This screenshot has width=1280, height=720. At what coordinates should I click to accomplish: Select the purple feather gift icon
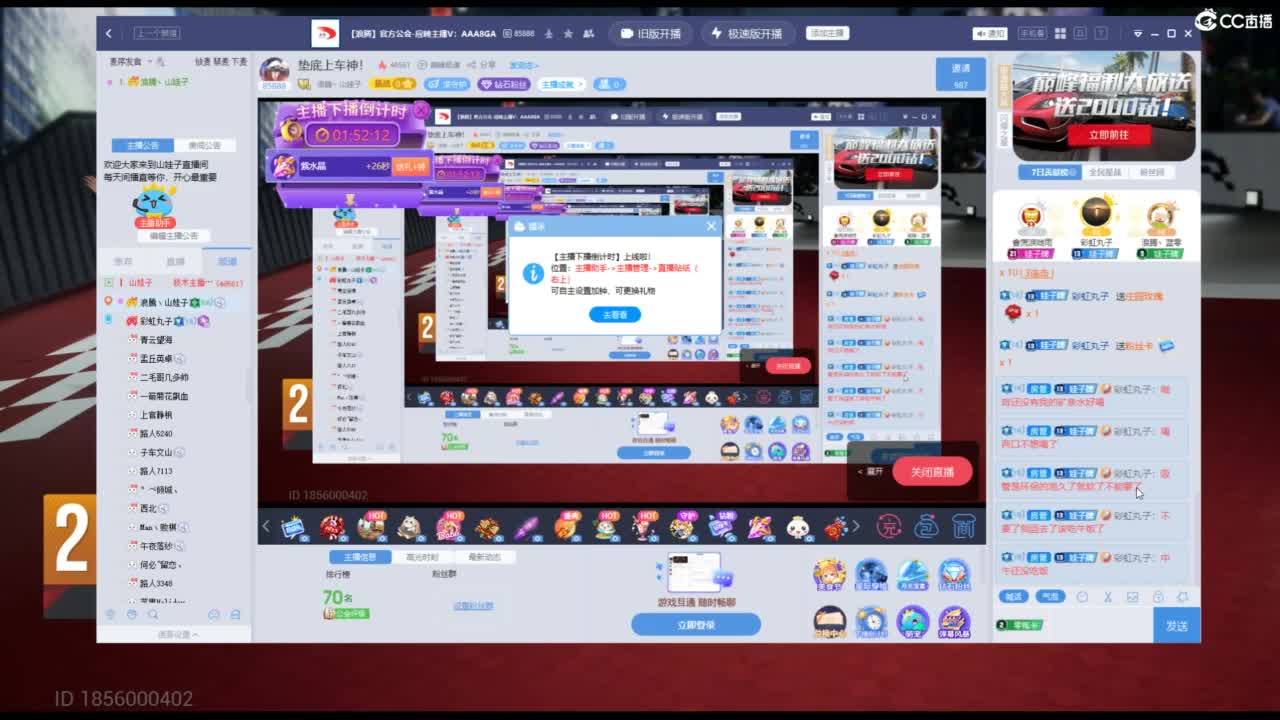527,526
